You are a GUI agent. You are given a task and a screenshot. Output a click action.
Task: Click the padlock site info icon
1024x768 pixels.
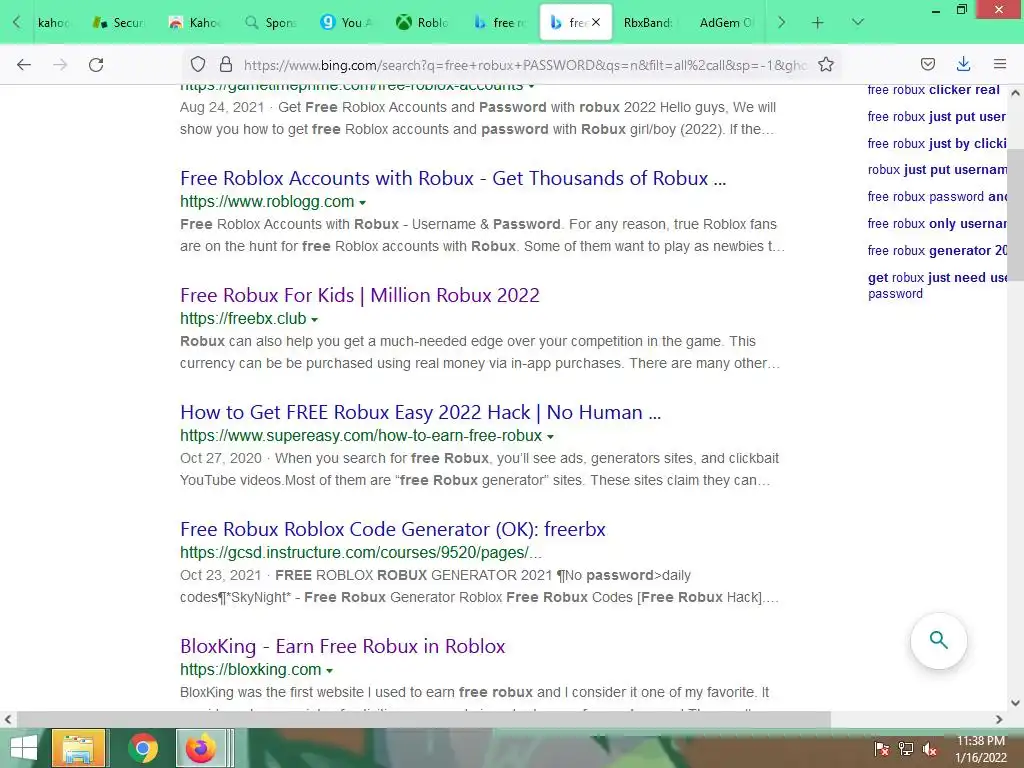point(226,64)
